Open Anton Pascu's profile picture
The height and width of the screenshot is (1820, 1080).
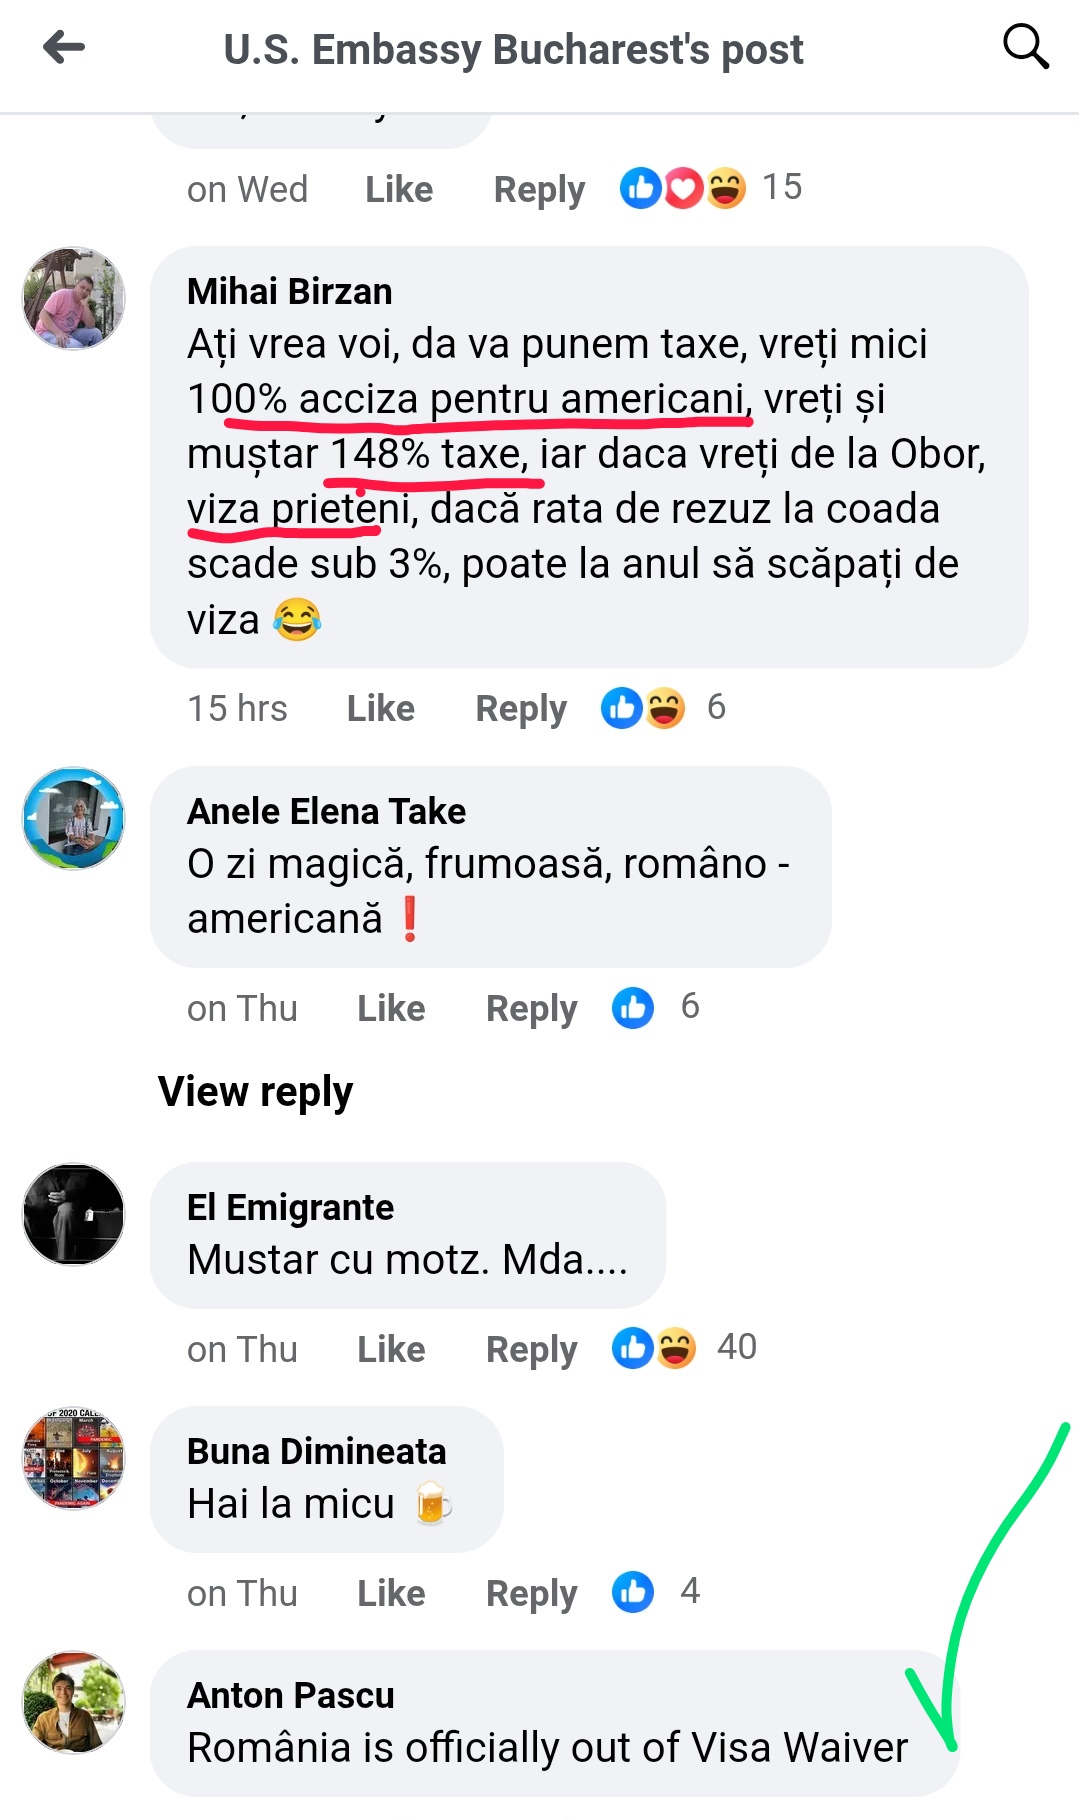pos(74,1702)
